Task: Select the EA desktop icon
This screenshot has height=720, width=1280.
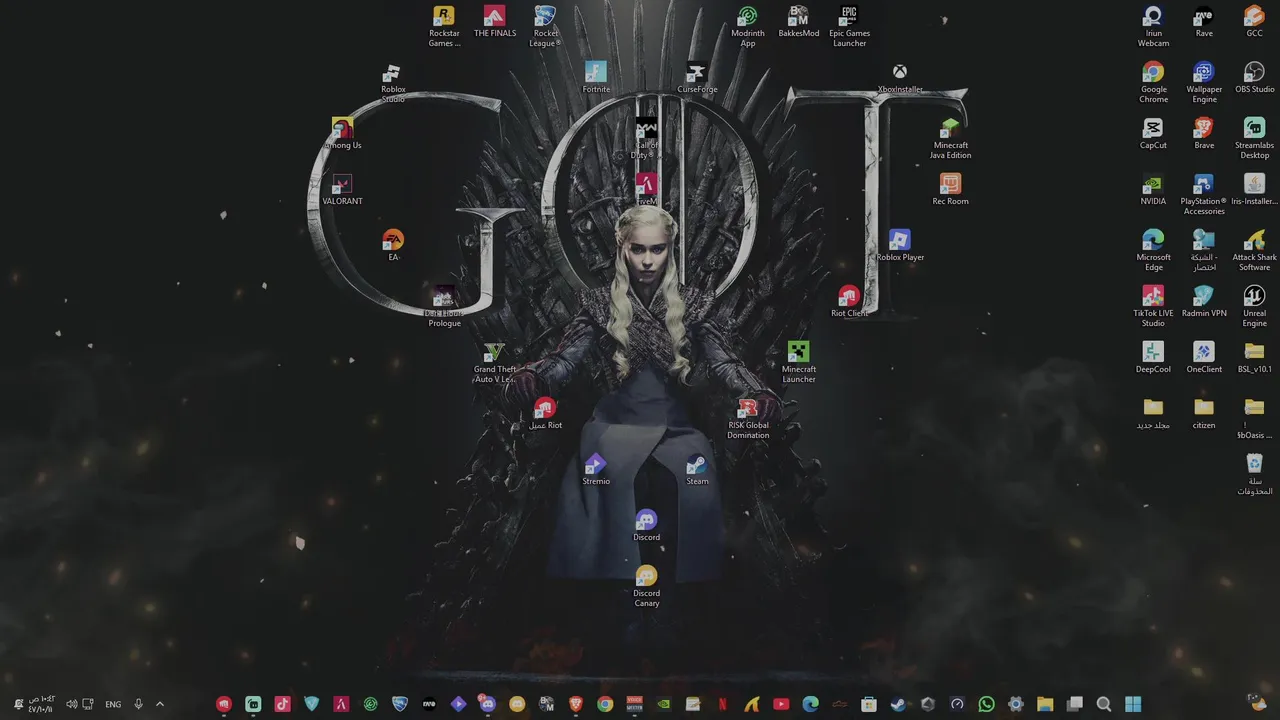Action: (x=393, y=246)
